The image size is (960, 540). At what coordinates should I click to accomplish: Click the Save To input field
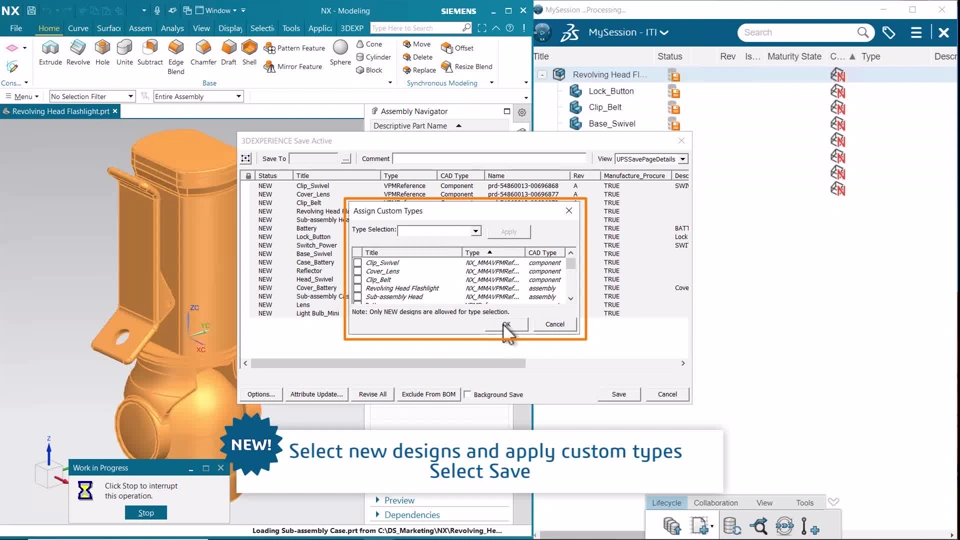click(x=315, y=159)
